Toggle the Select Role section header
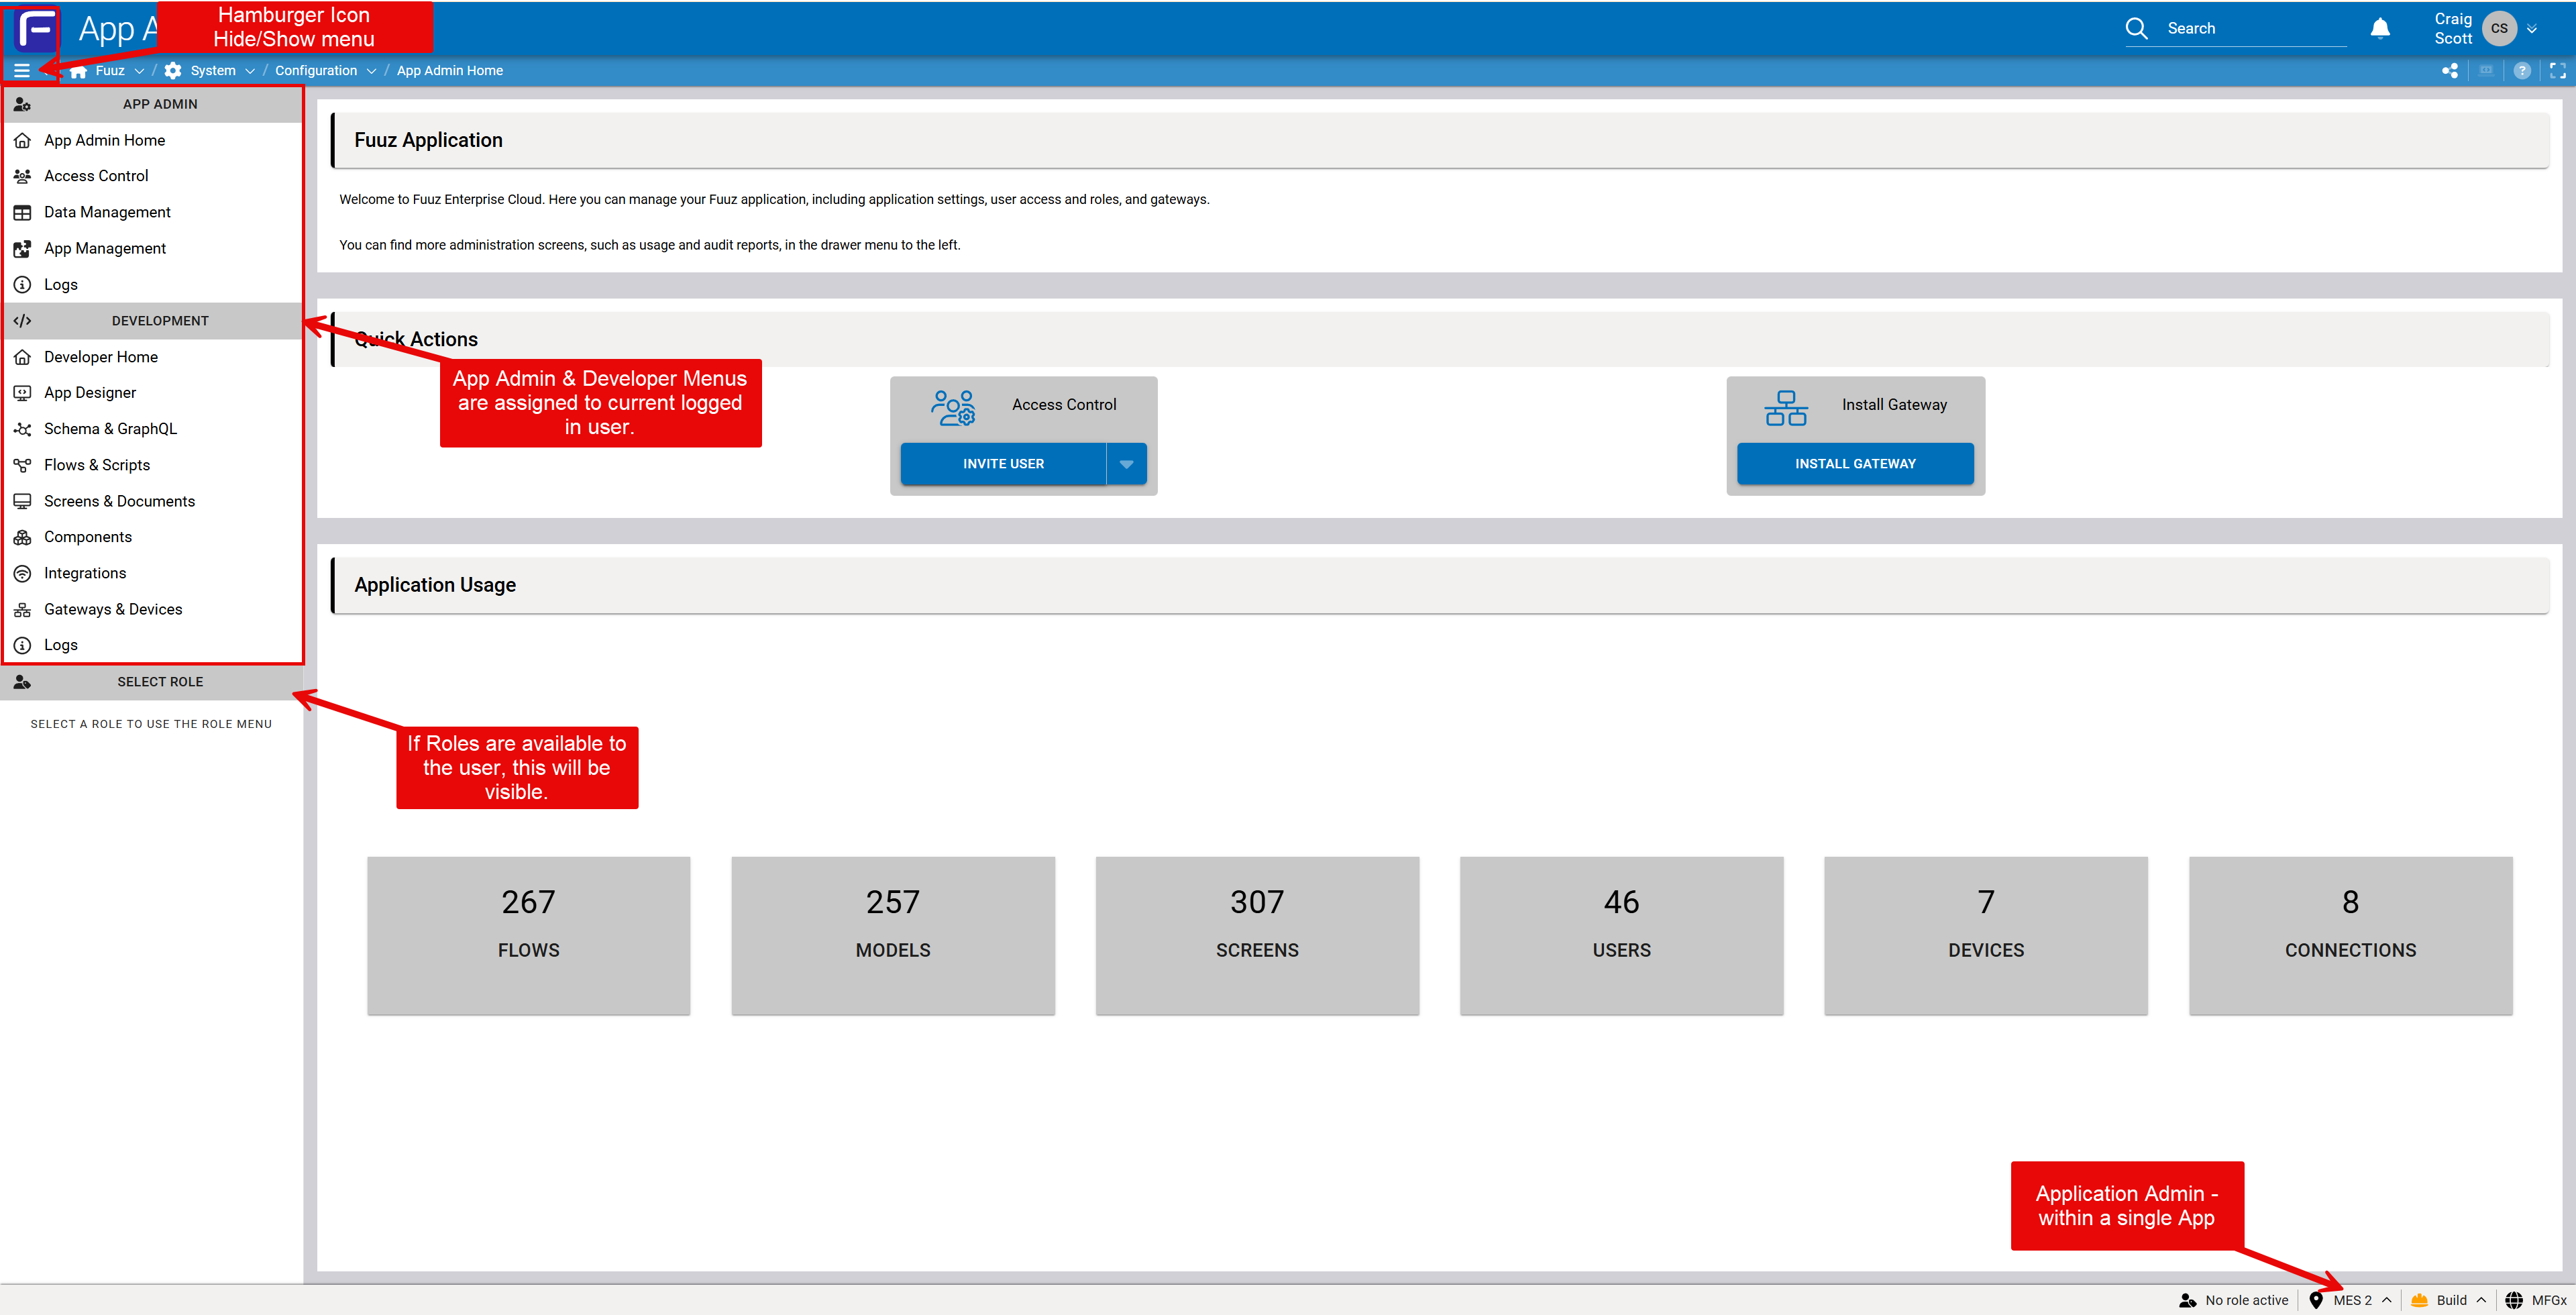The width and height of the screenshot is (2576, 1315). click(160, 682)
